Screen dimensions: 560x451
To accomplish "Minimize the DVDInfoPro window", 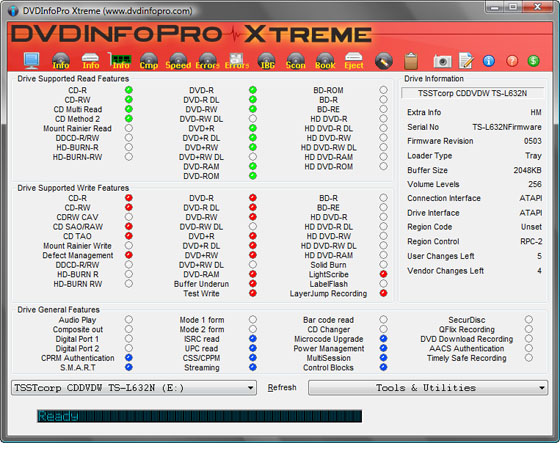I will coord(495,7).
